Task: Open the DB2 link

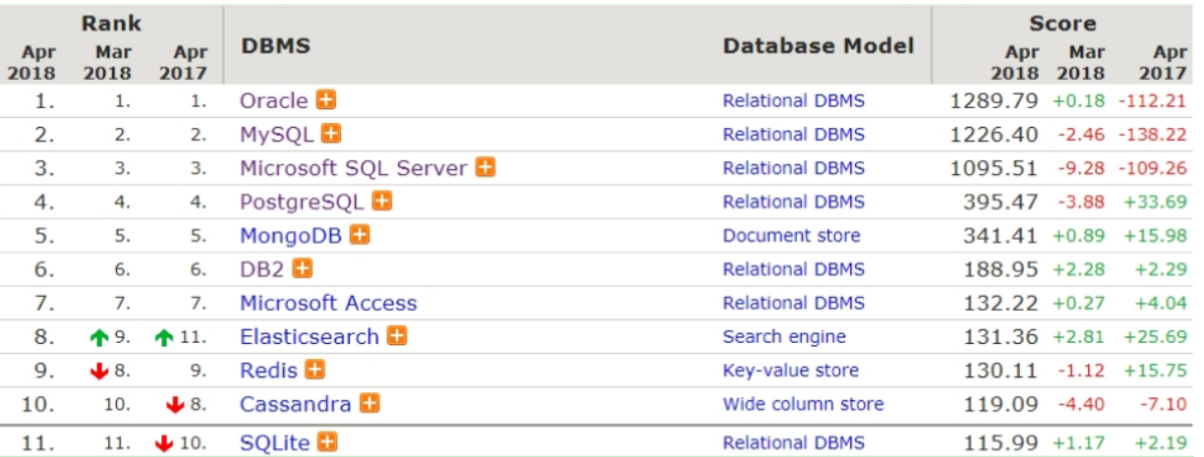Action: click(x=263, y=269)
